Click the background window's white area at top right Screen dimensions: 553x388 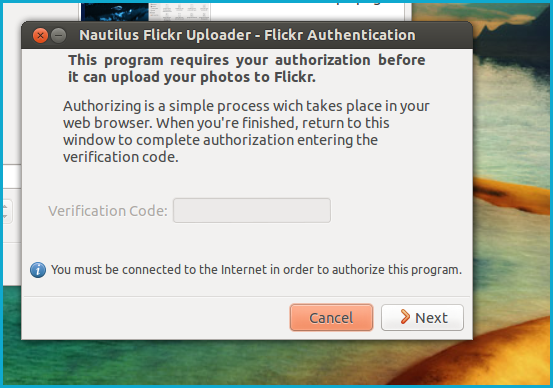308,12
